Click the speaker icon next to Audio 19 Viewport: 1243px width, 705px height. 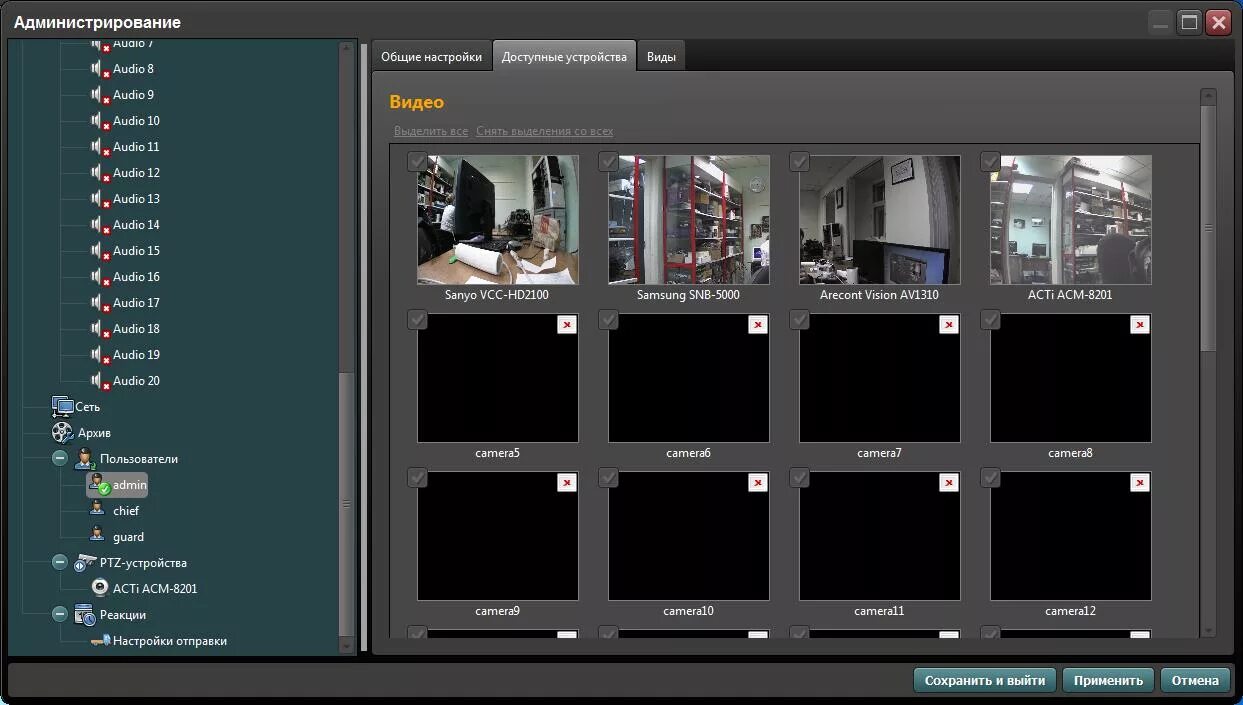(x=99, y=355)
